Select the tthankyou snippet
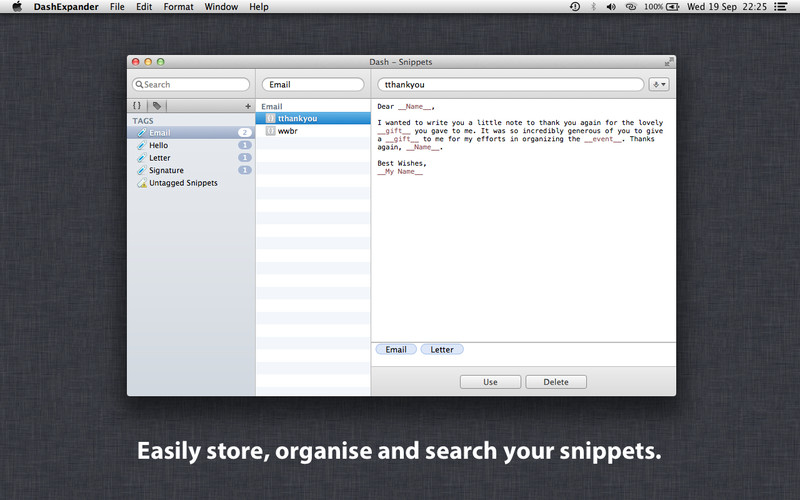 click(x=313, y=118)
